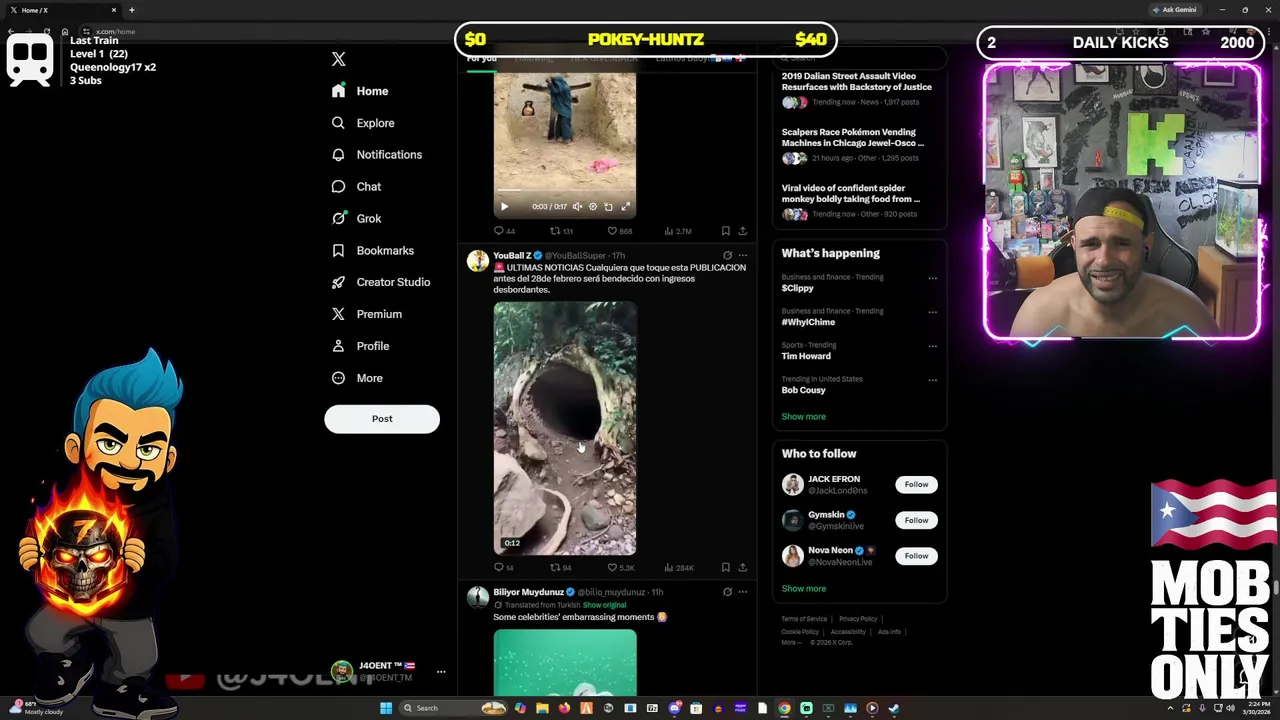This screenshot has height=720, width=1280.
Task: Click the Grok explain icon on YouBall Z post
Action: 727,256
